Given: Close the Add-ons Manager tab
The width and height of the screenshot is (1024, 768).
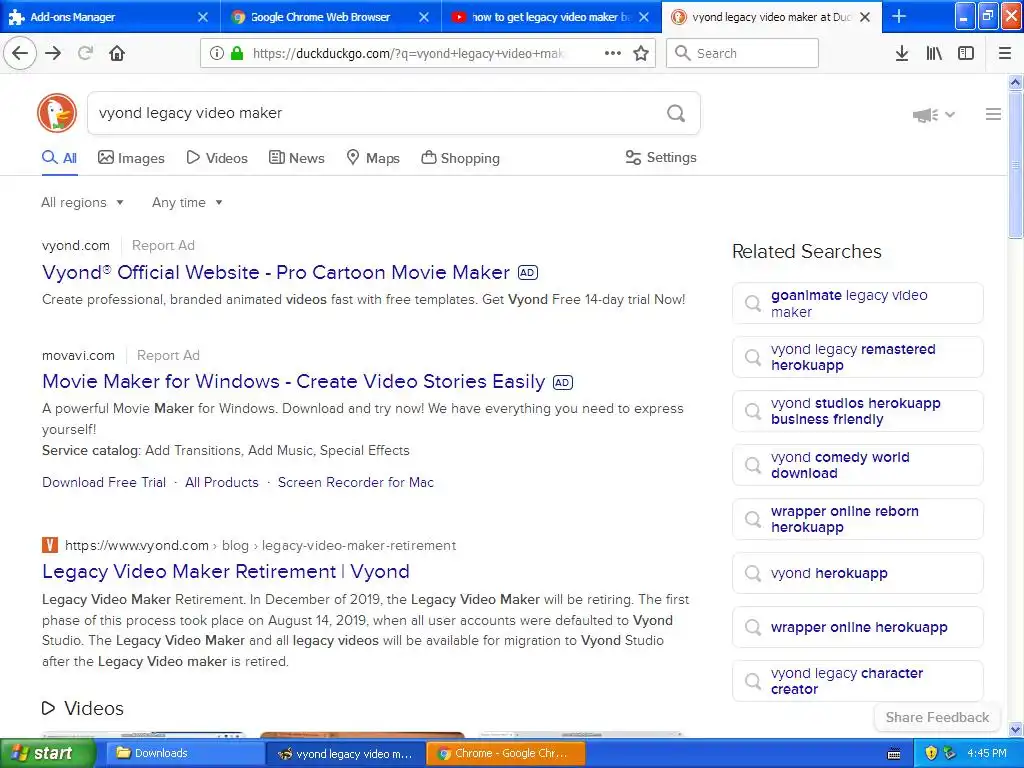Looking at the screenshot, I should pyautogui.click(x=202, y=17).
